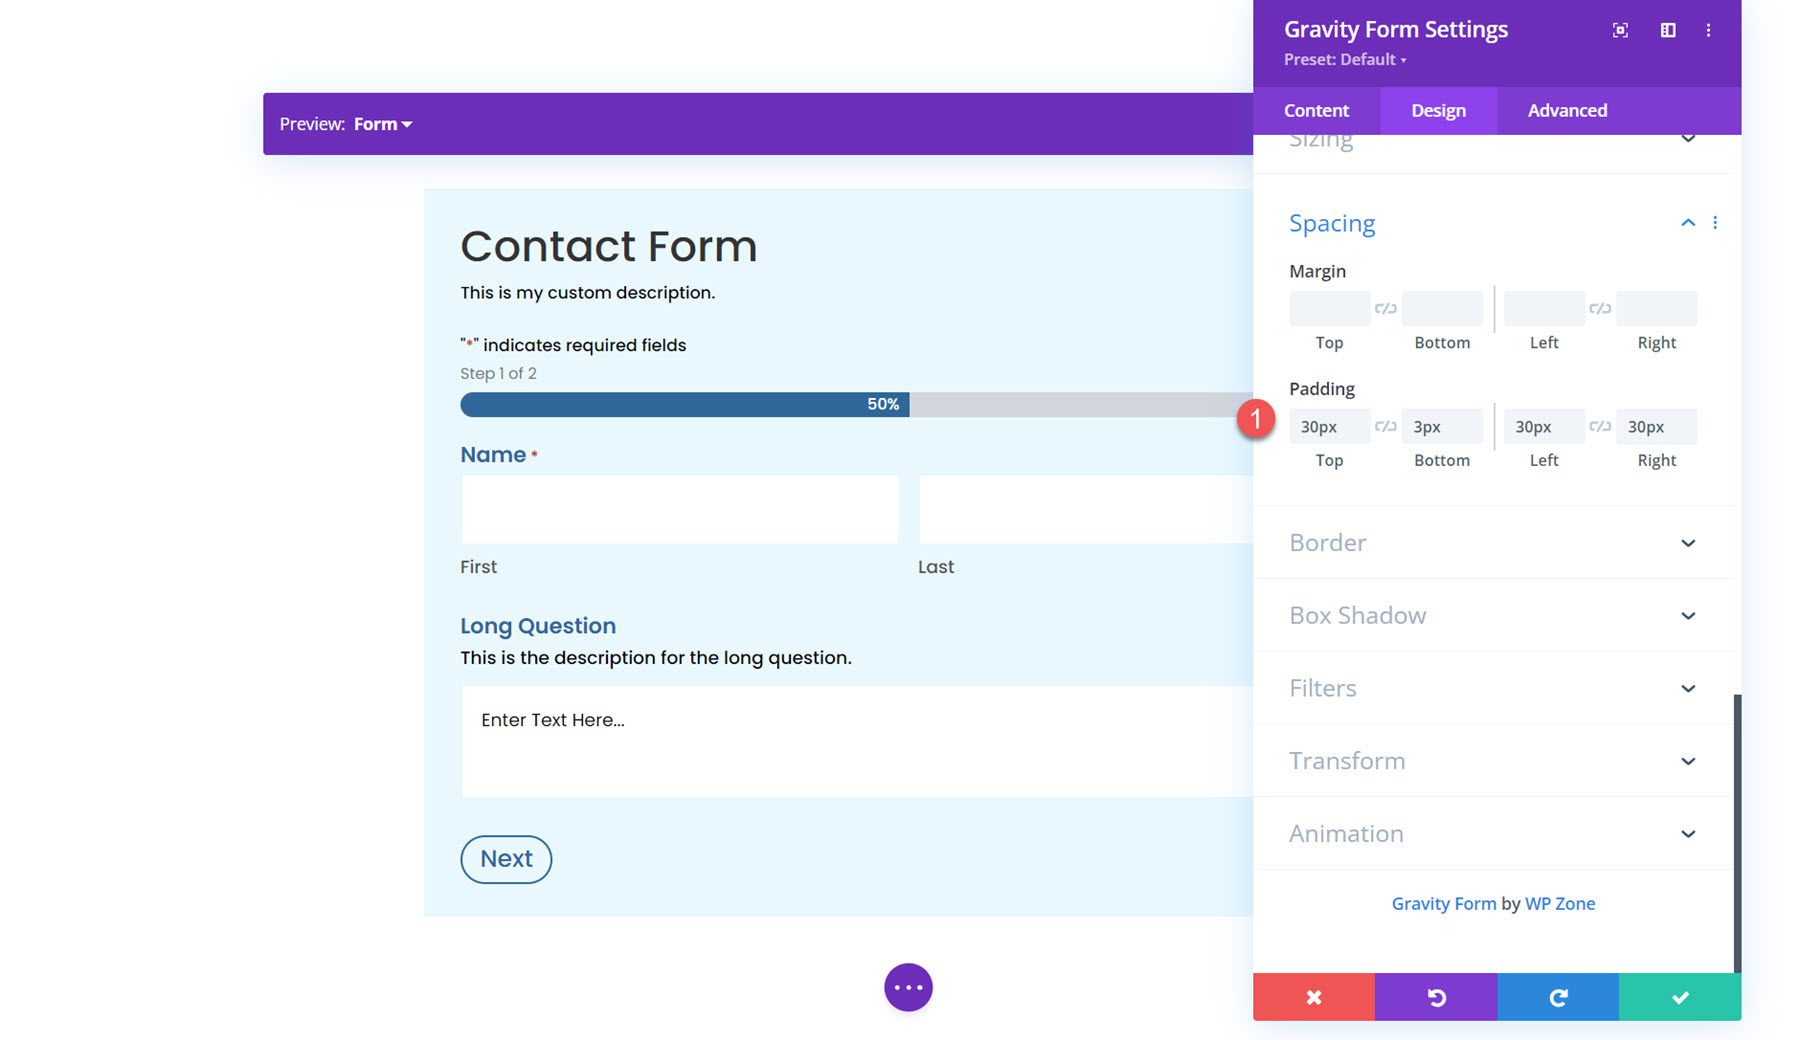Undo the last change
The image size is (1800, 1040).
click(1435, 997)
